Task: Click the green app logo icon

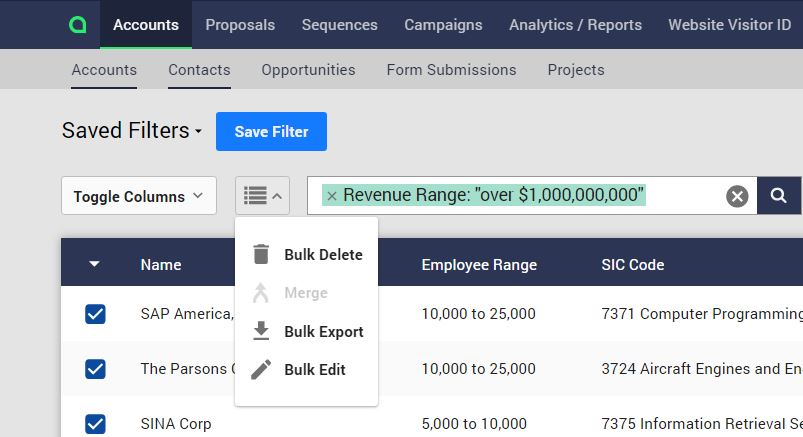Action: 77,25
